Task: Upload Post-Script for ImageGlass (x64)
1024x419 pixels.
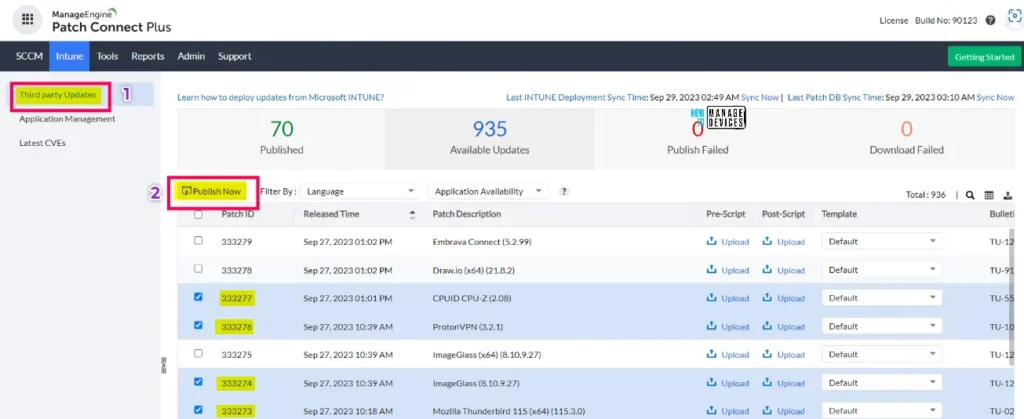Action: click(784, 355)
